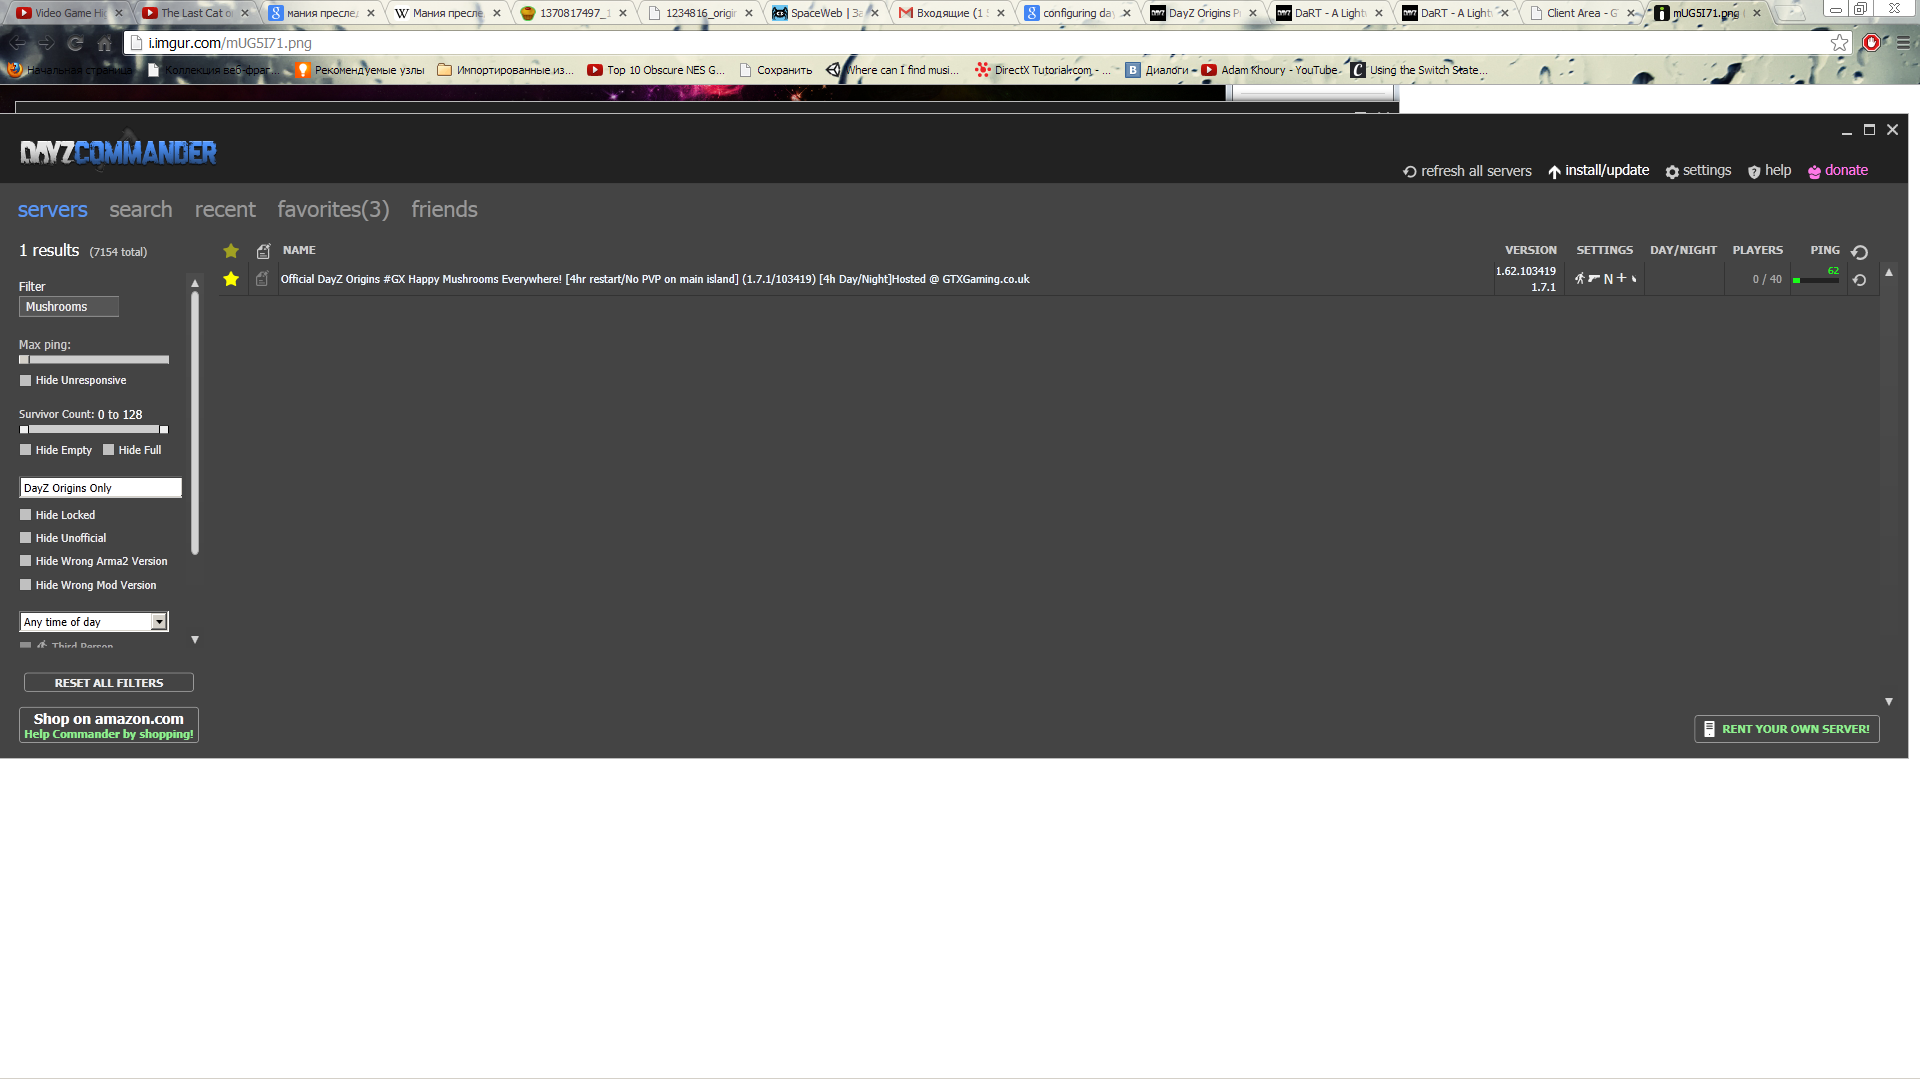Click the red Adblock extension icon
The width and height of the screenshot is (1920, 1080).
click(x=1871, y=43)
